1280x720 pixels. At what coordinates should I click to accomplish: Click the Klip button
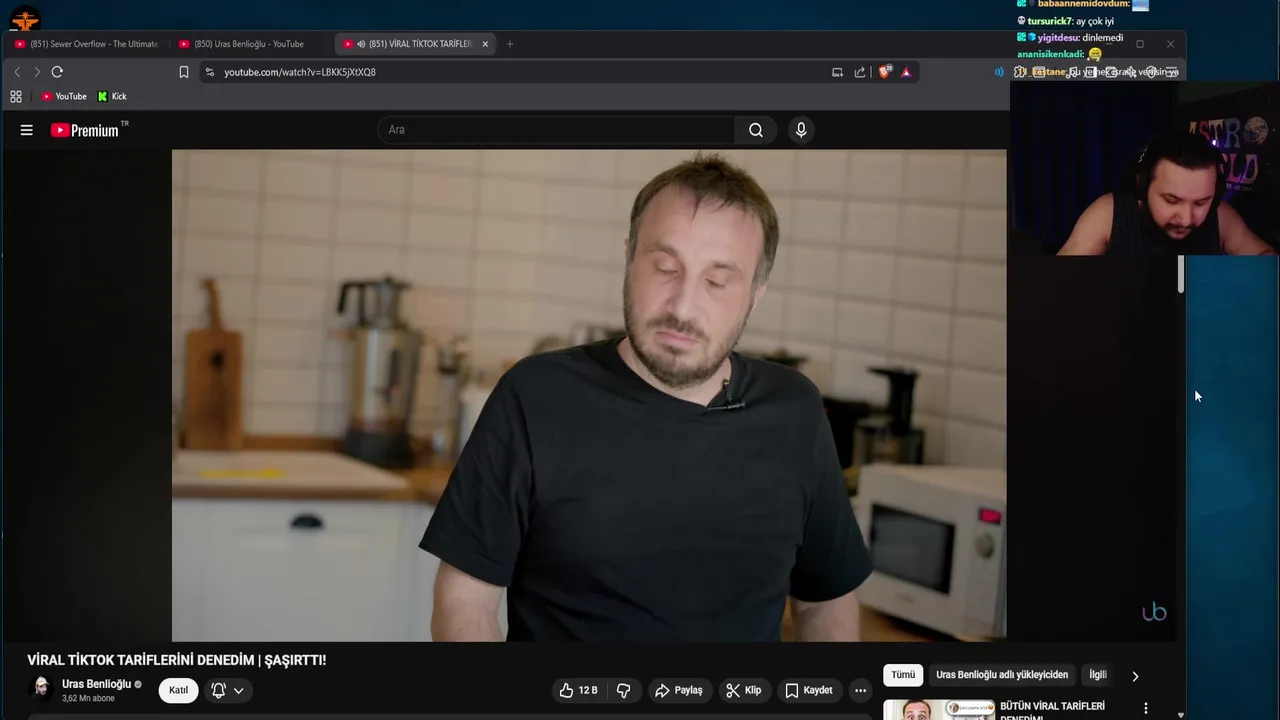point(743,690)
